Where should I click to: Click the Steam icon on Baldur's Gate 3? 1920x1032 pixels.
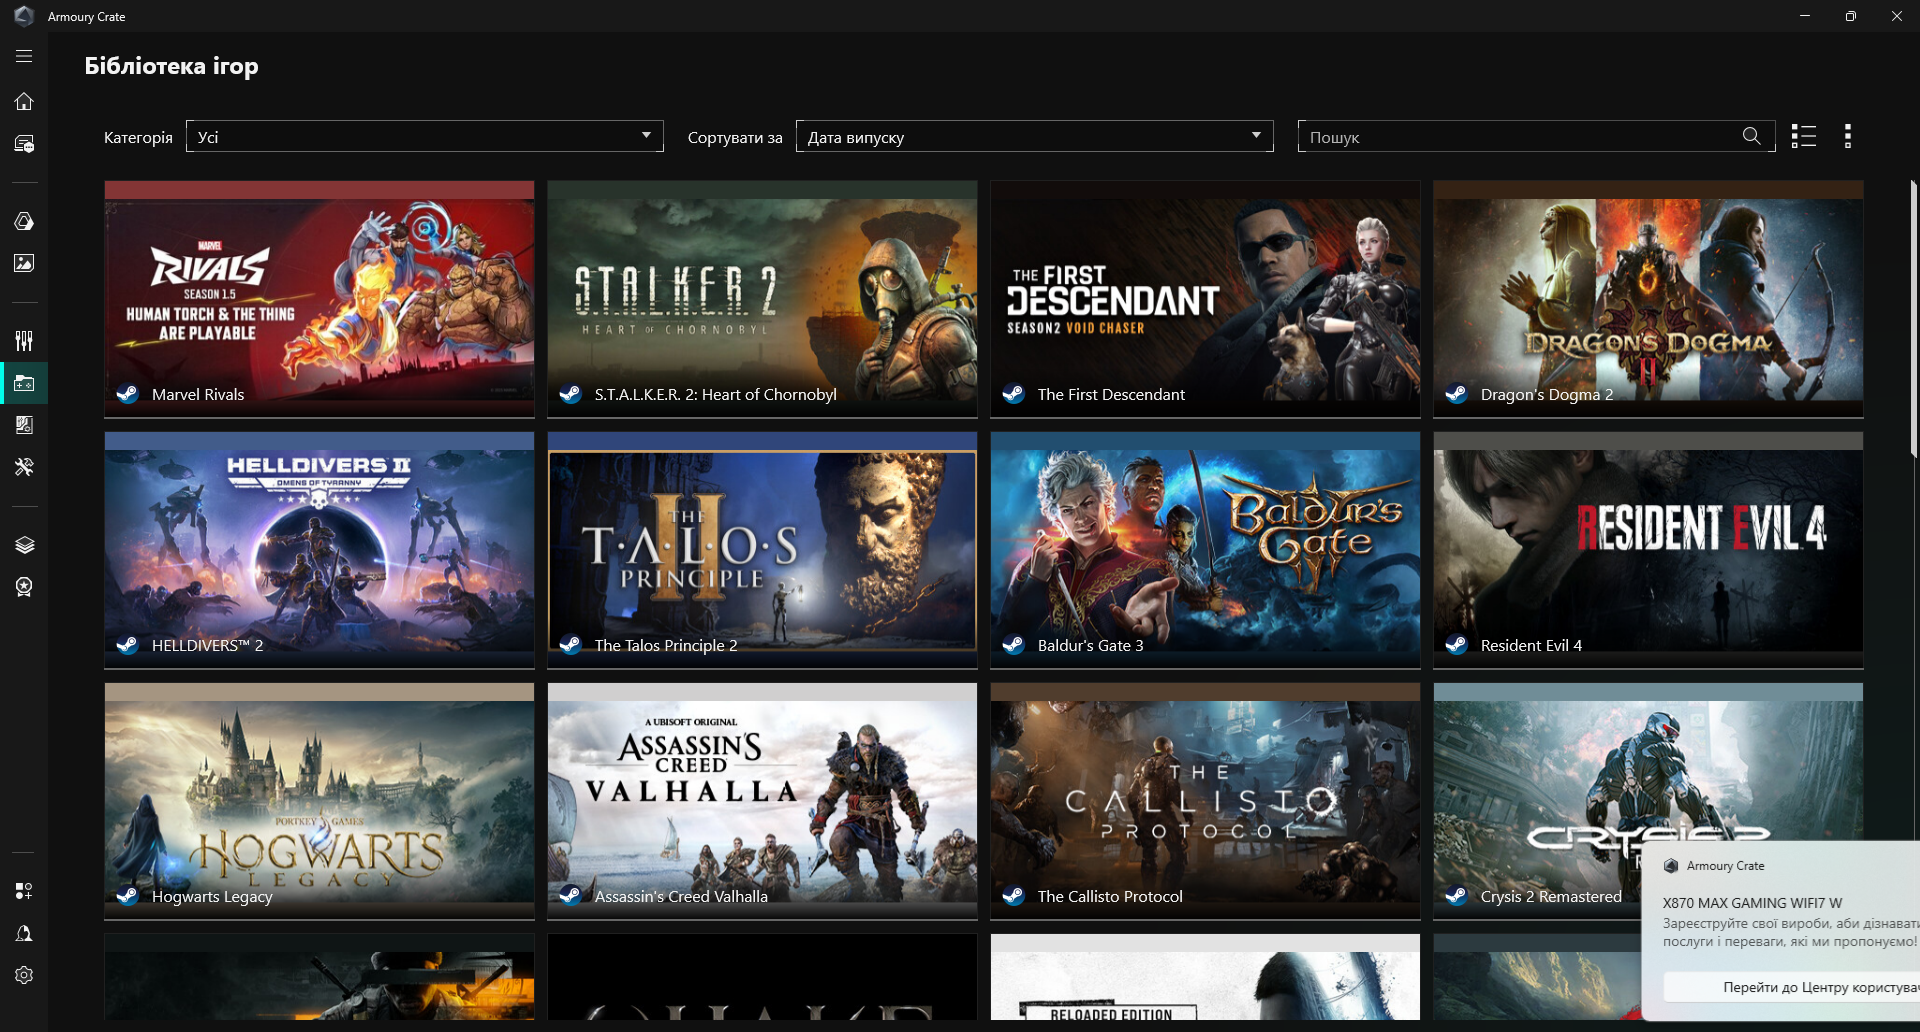pos(1013,645)
